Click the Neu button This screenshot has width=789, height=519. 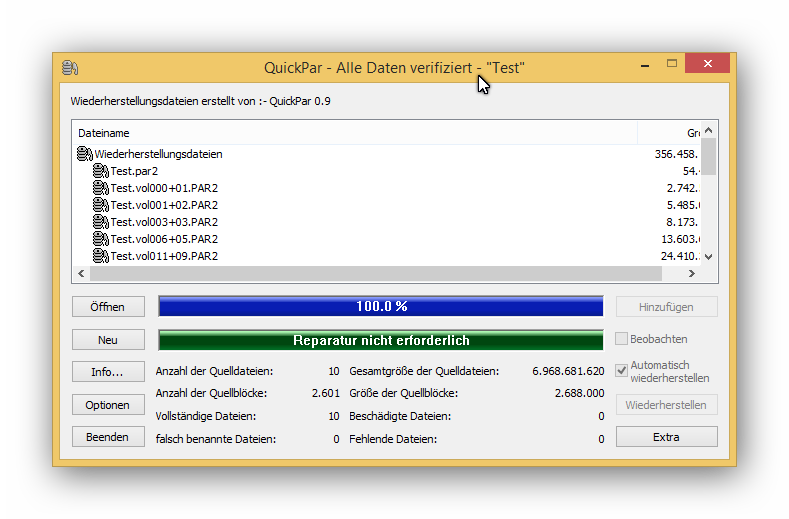click(x=108, y=339)
